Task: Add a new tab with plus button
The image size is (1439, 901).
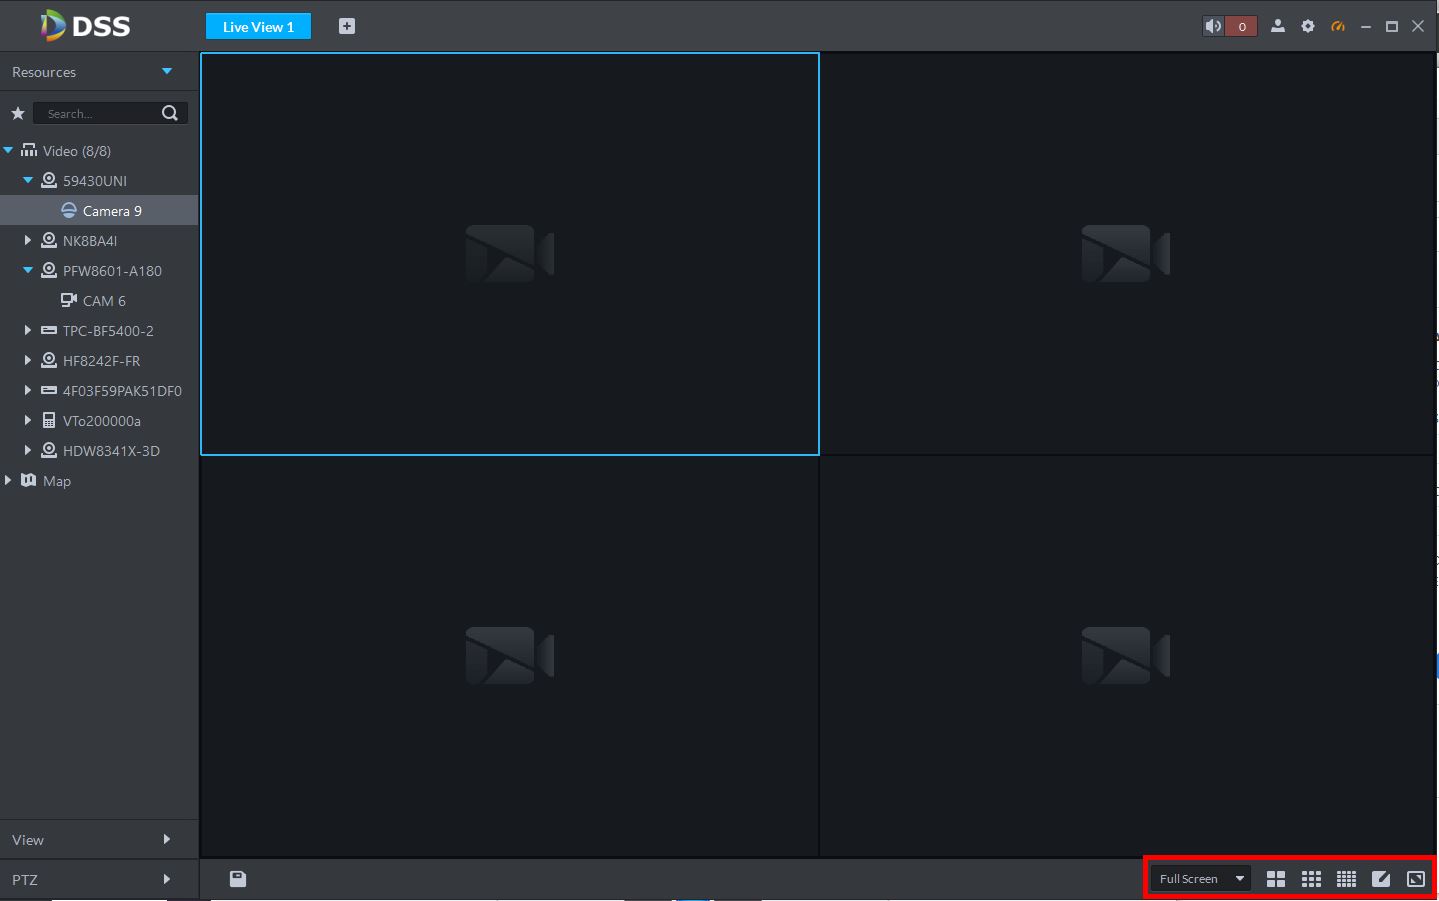Action: [x=347, y=27]
